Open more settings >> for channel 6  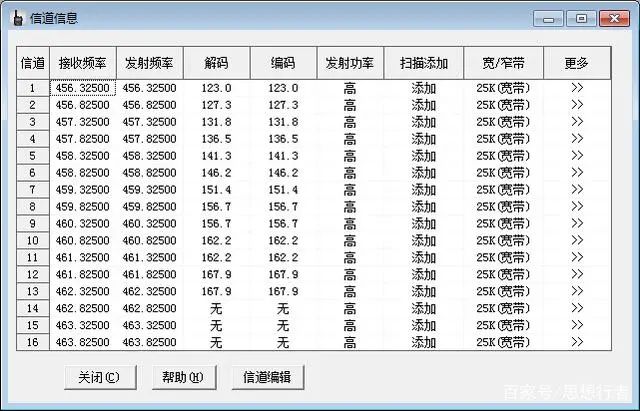pos(577,173)
